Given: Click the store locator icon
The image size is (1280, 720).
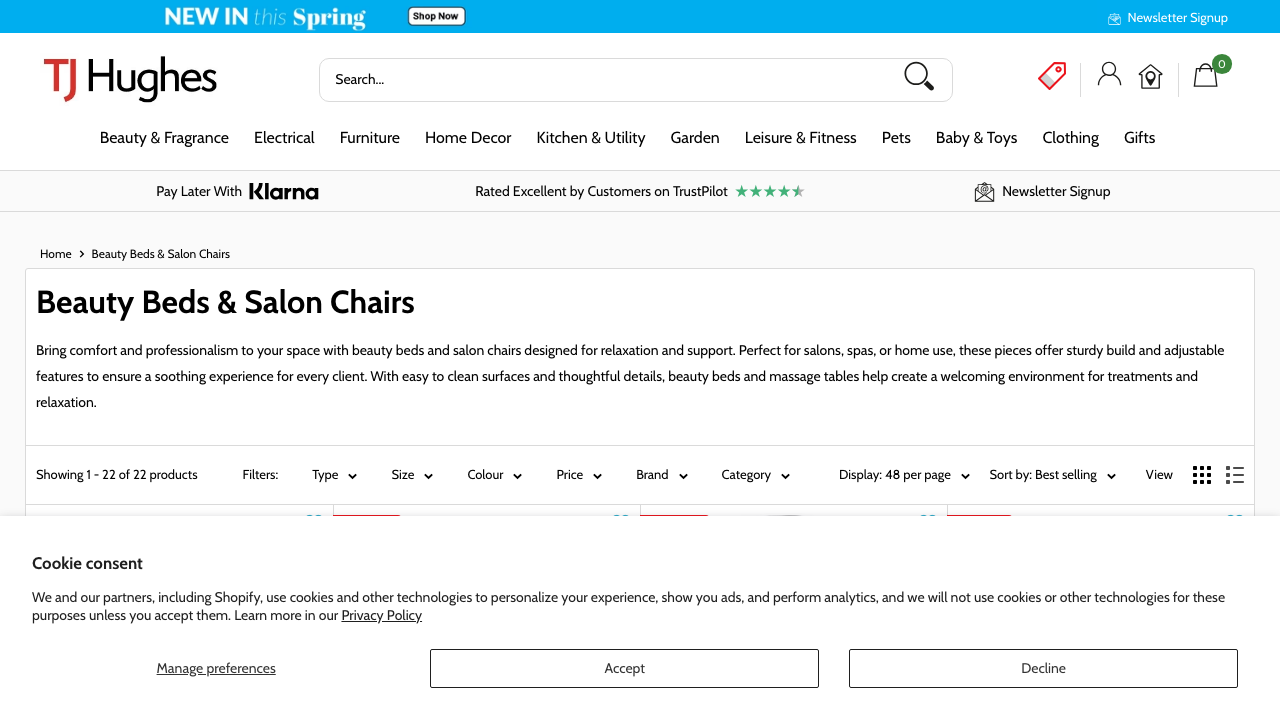Looking at the screenshot, I should 1150,77.
